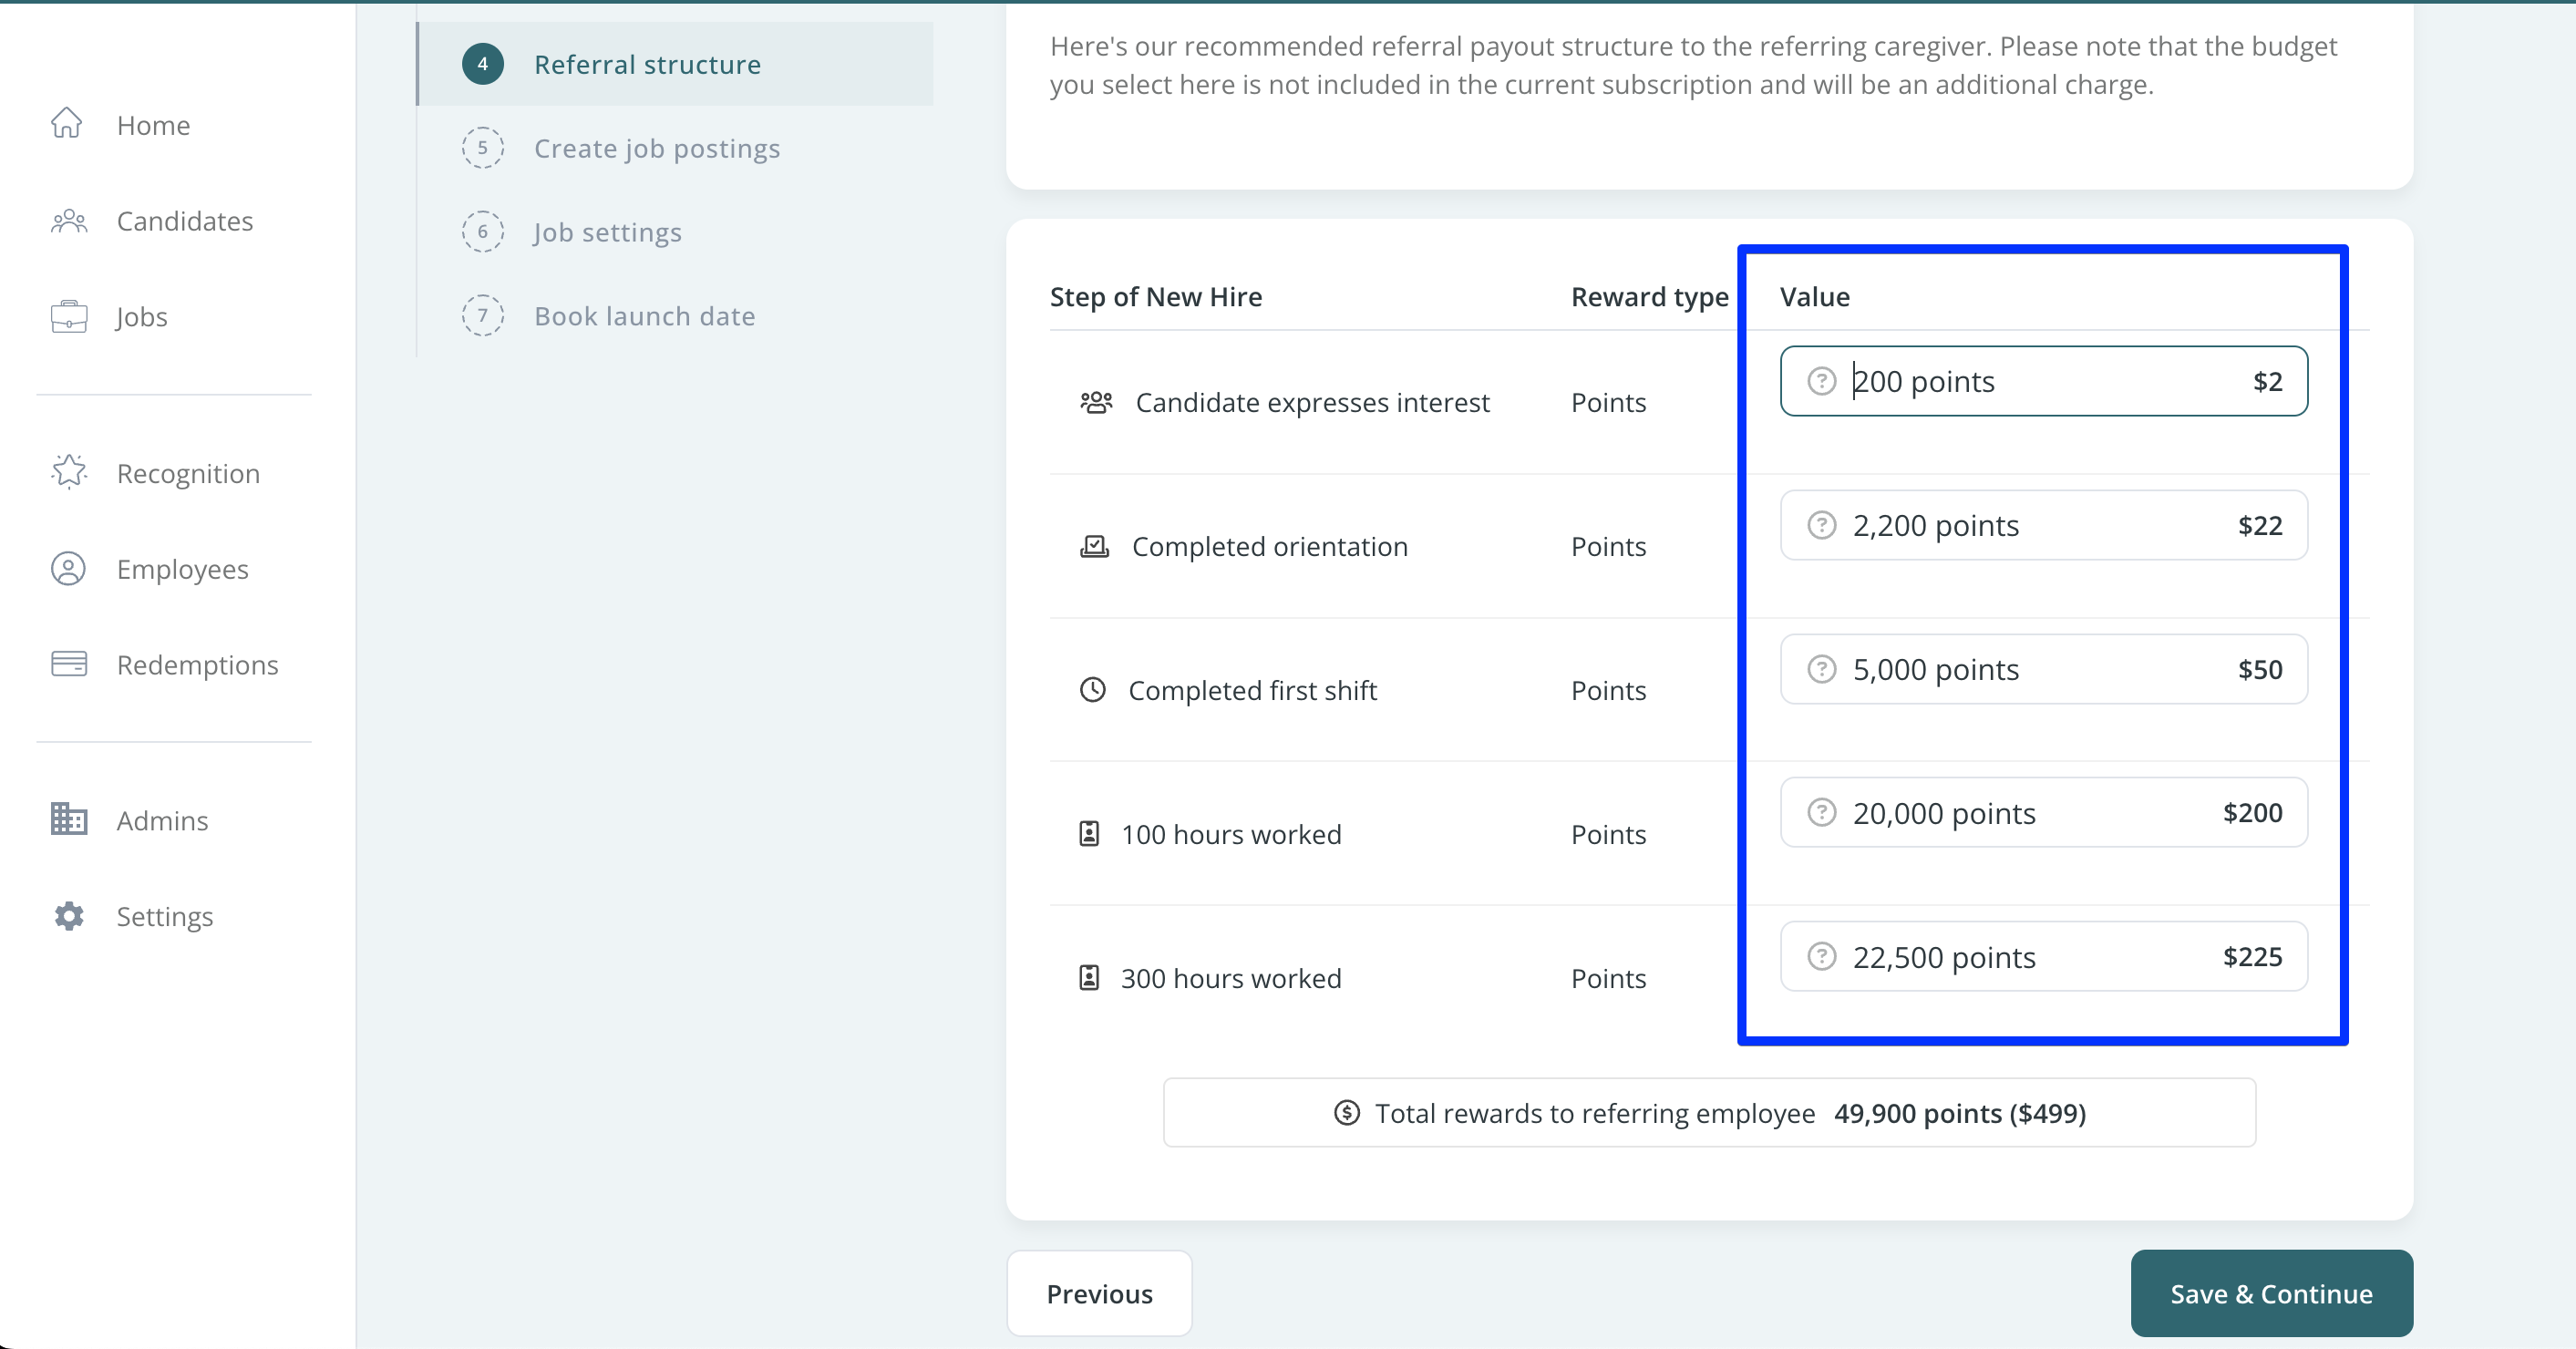Image resolution: width=2576 pixels, height=1349 pixels.
Task: Focus the 20,000 points value field
Action: coord(2043,813)
